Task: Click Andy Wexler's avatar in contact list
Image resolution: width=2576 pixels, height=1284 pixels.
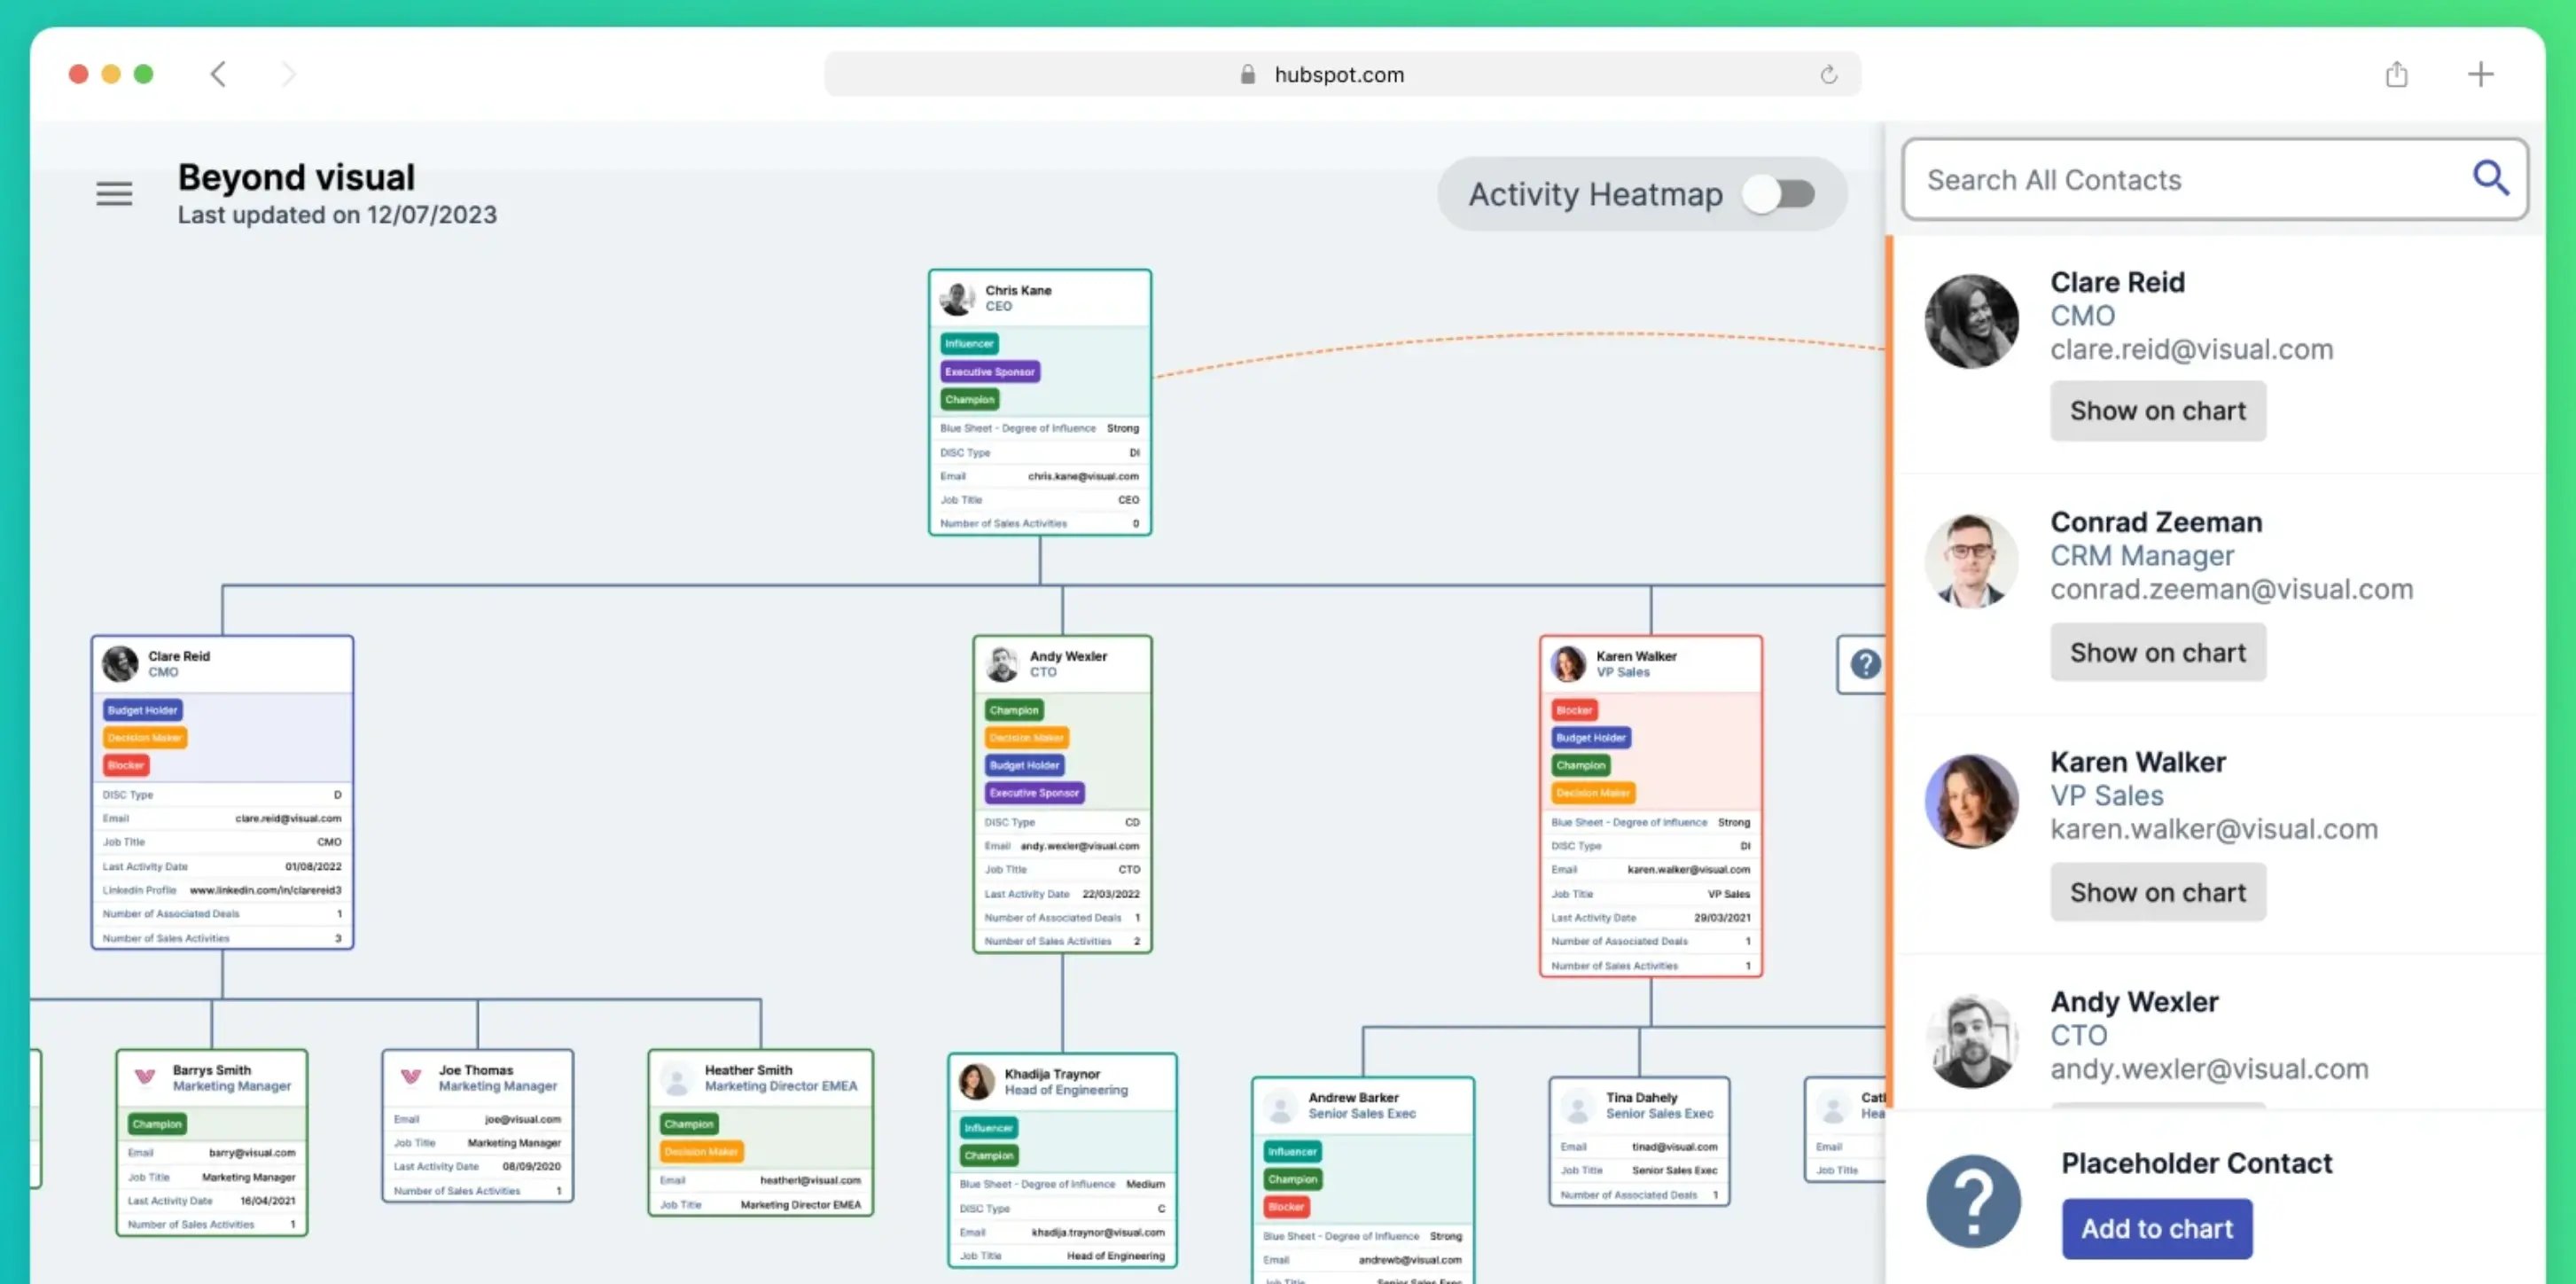Action: 1971,1040
